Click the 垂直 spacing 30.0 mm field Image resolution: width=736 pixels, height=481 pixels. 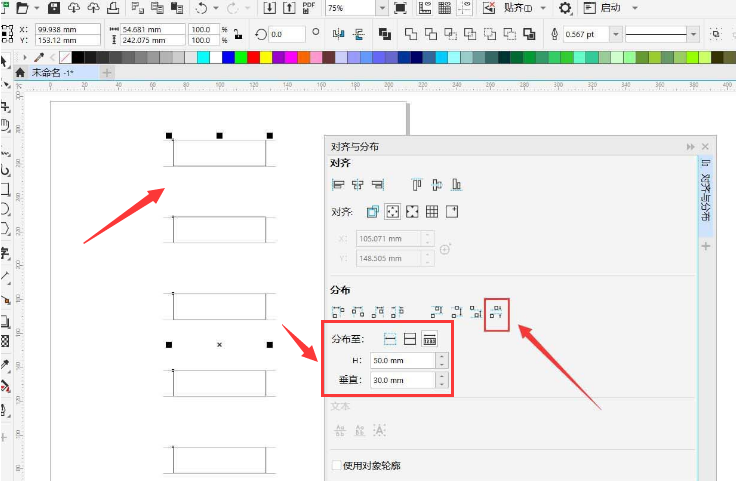401,380
